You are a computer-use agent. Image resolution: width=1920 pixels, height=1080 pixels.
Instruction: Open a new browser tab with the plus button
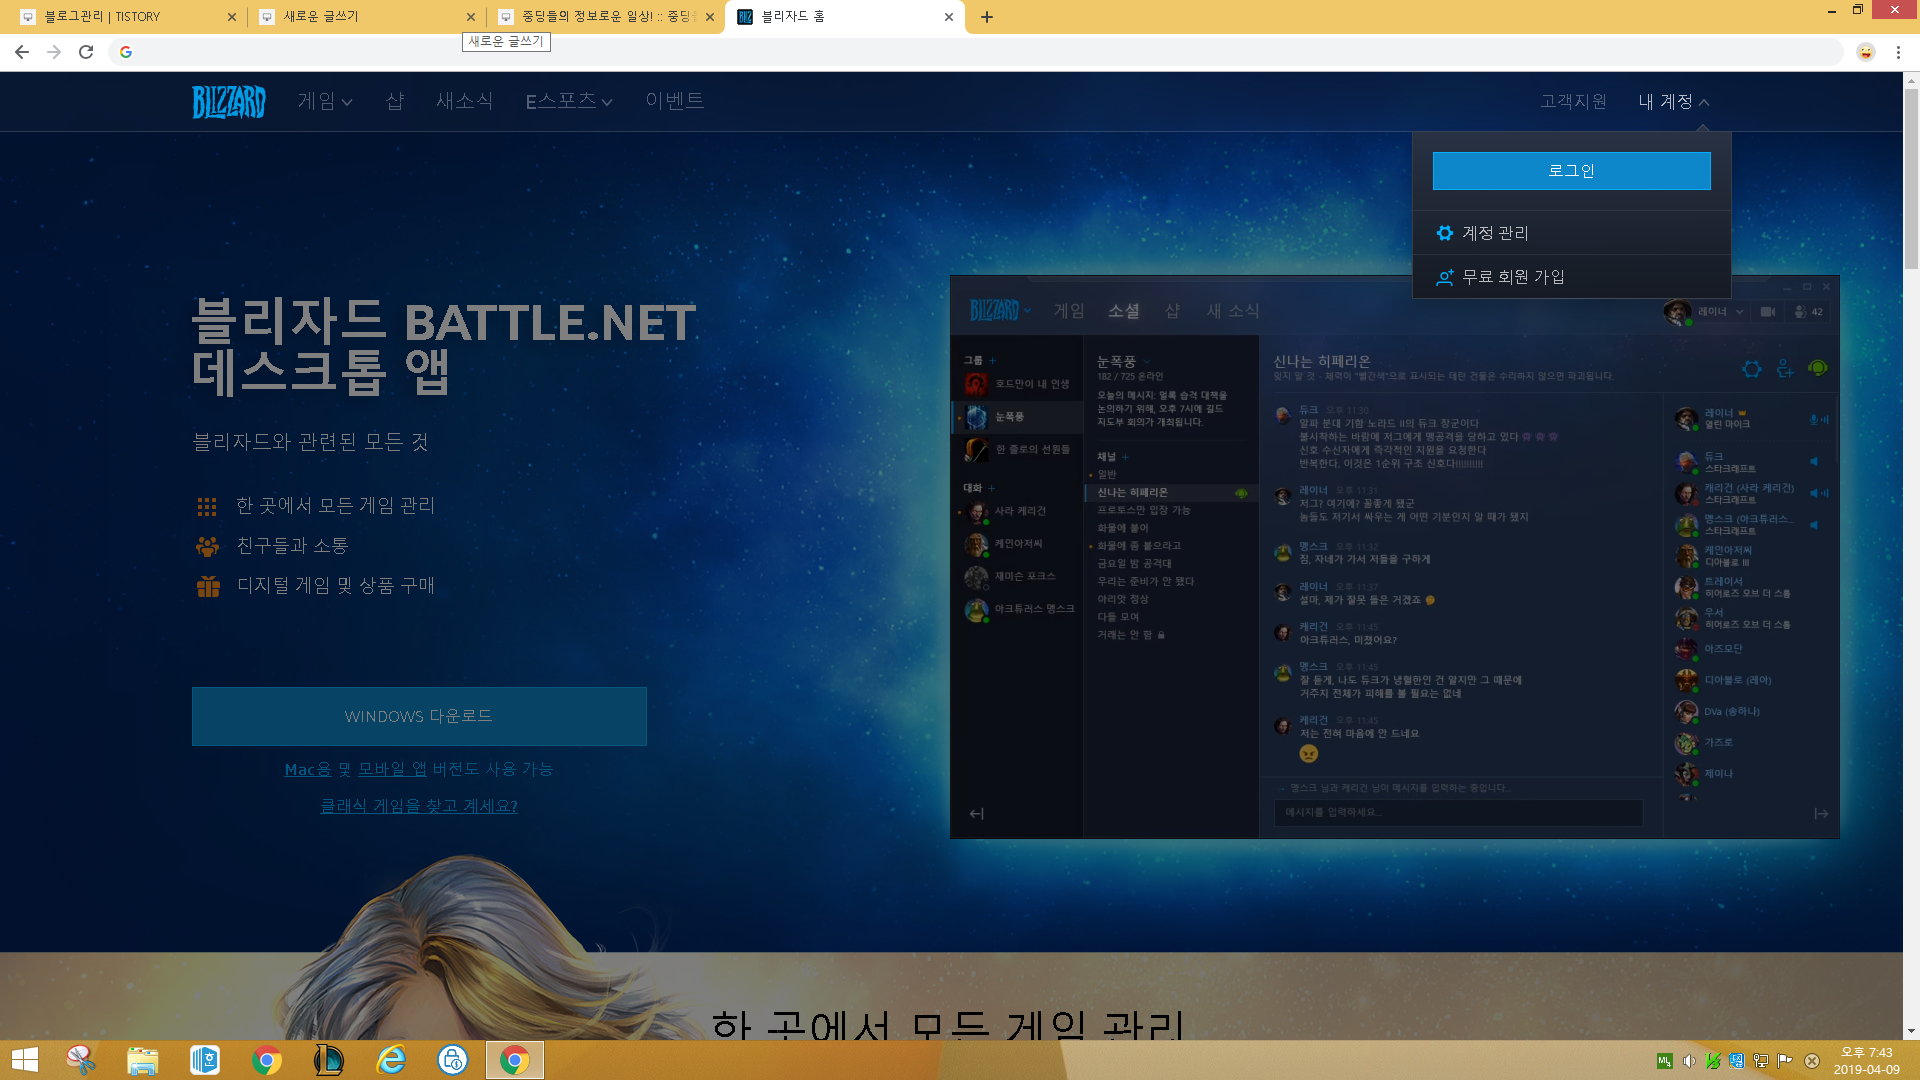[x=987, y=17]
